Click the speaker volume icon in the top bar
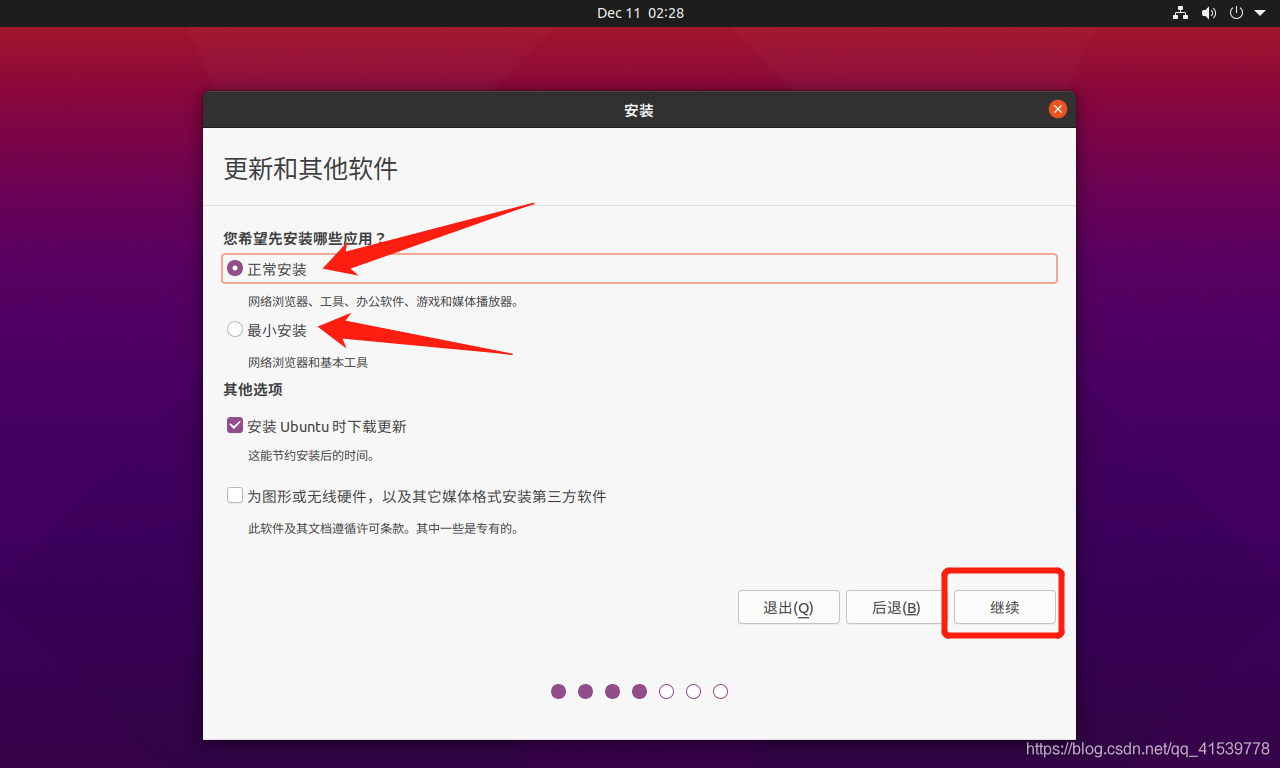This screenshot has width=1280, height=768. click(1209, 13)
